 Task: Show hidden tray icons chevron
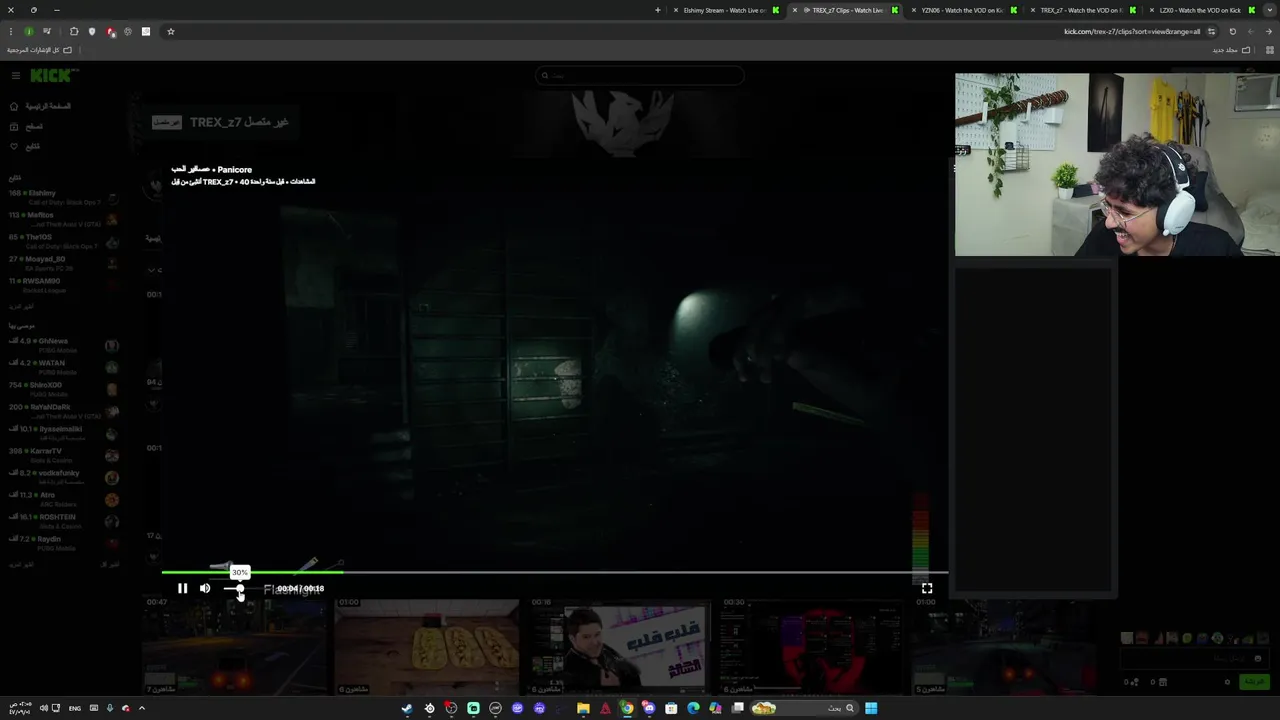tap(142, 708)
